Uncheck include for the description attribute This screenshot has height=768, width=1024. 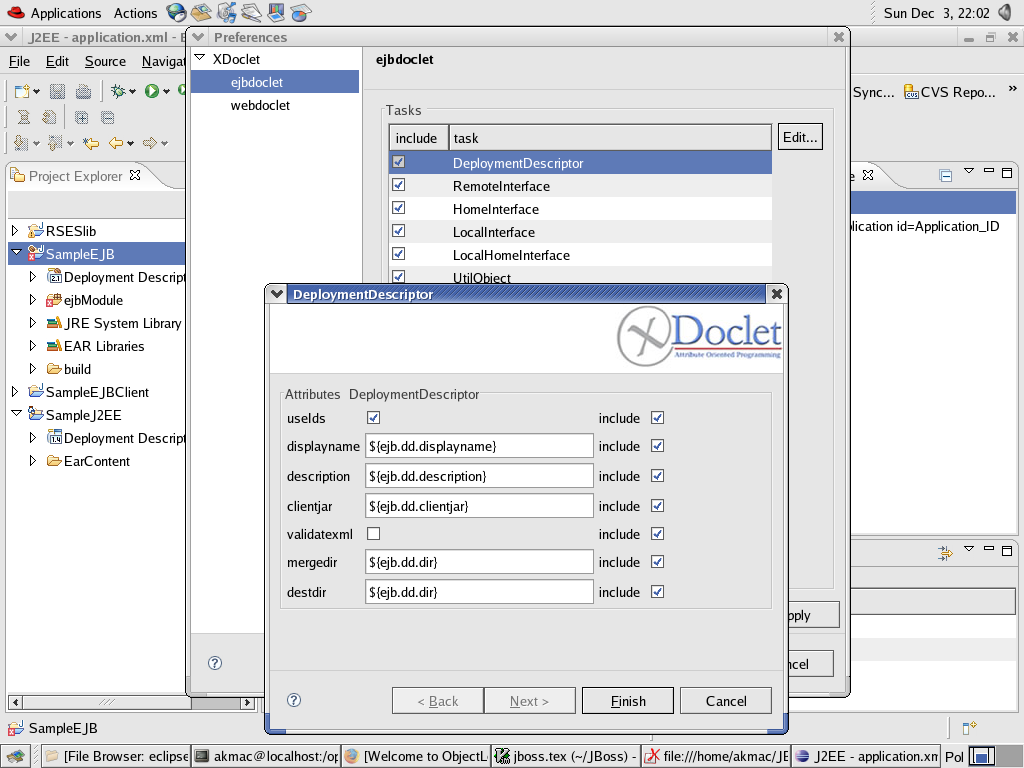(658, 476)
